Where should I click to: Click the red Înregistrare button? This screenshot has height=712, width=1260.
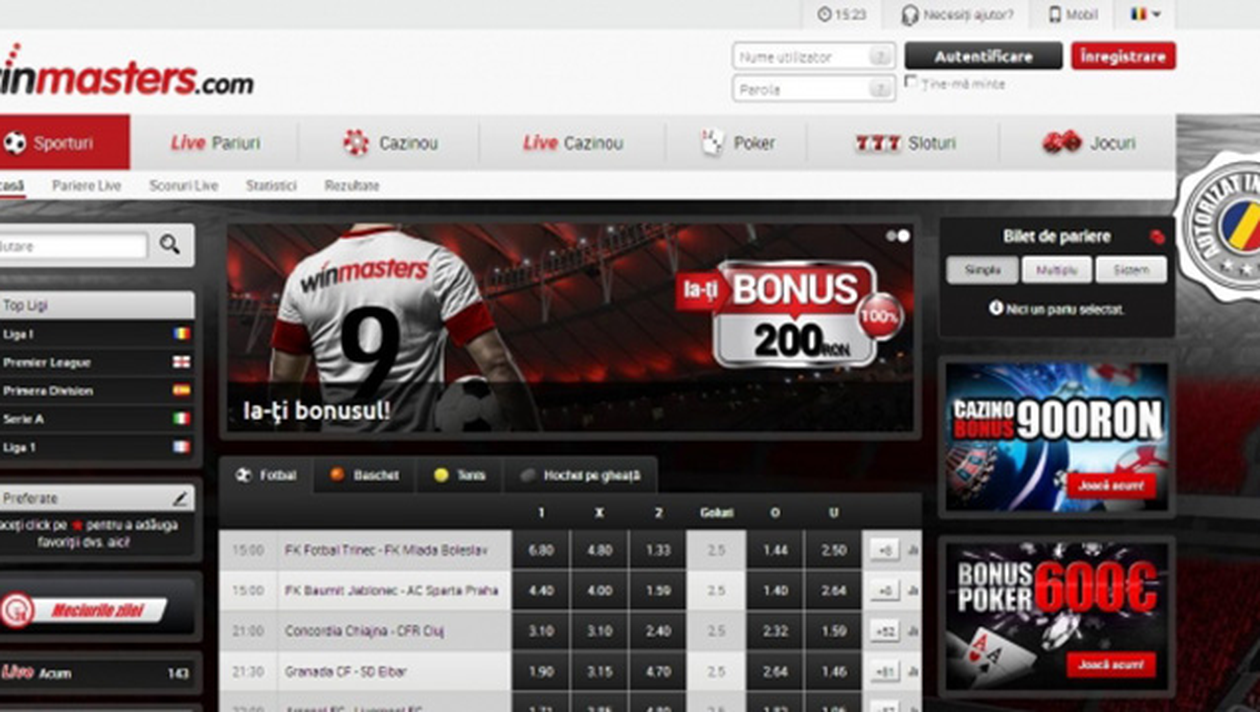[1123, 56]
